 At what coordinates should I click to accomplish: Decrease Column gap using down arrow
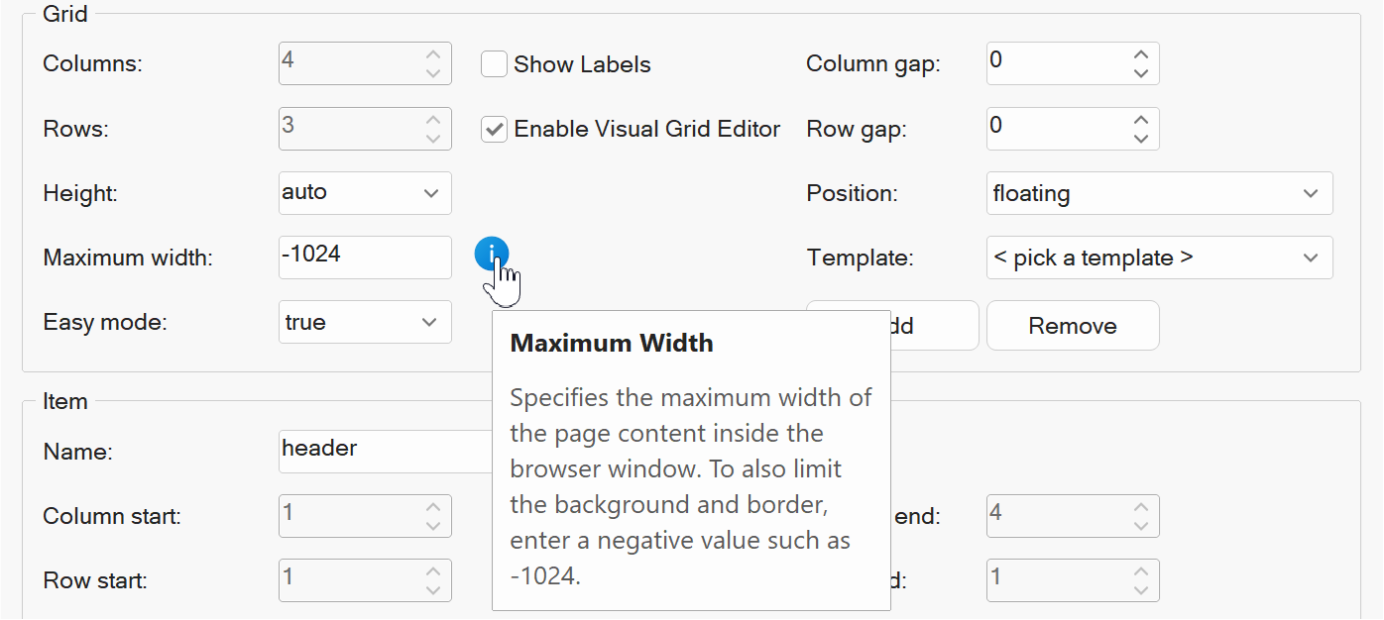(1141, 73)
